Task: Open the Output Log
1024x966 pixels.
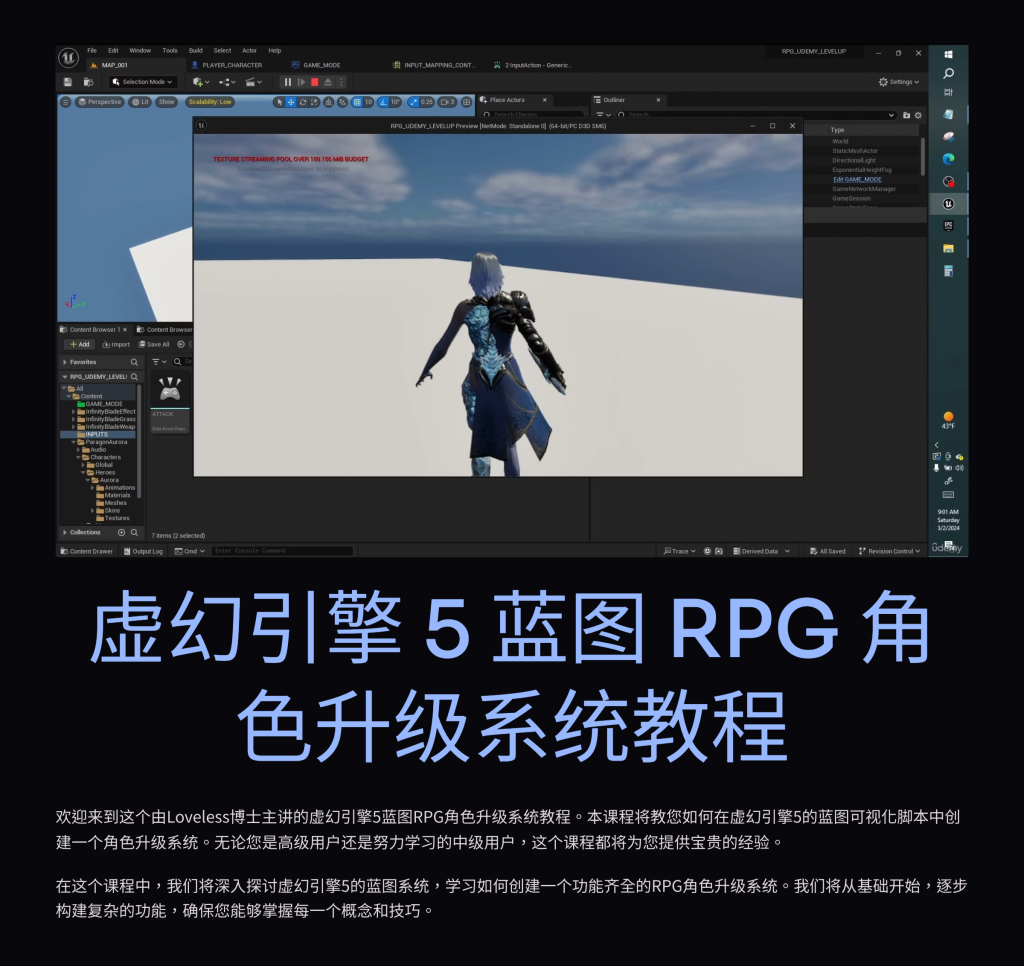Action: tap(143, 551)
